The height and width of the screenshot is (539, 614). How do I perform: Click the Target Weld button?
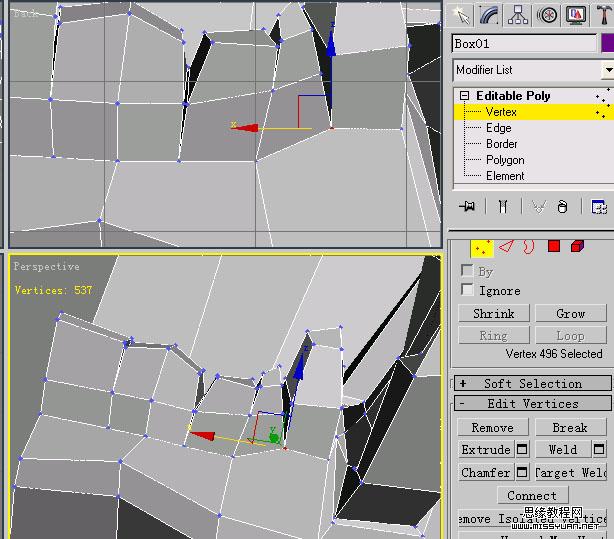click(x=571, y=472)
